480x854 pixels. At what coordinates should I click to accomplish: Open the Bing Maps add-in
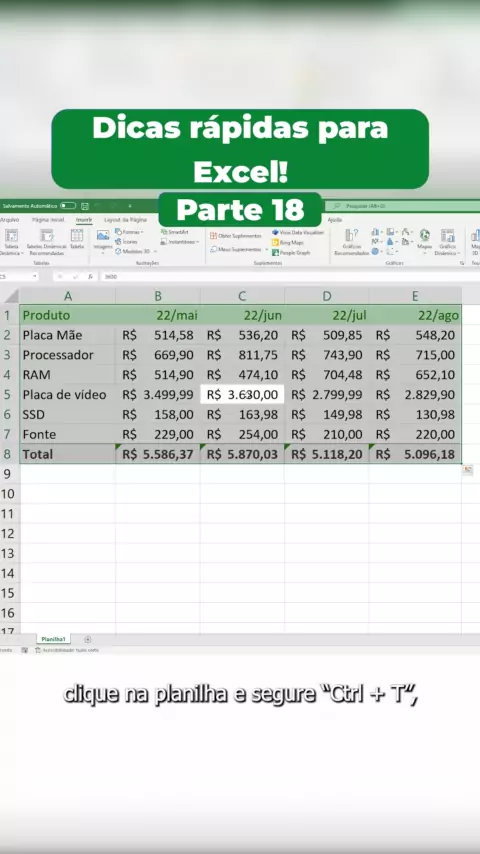(288, 242)
